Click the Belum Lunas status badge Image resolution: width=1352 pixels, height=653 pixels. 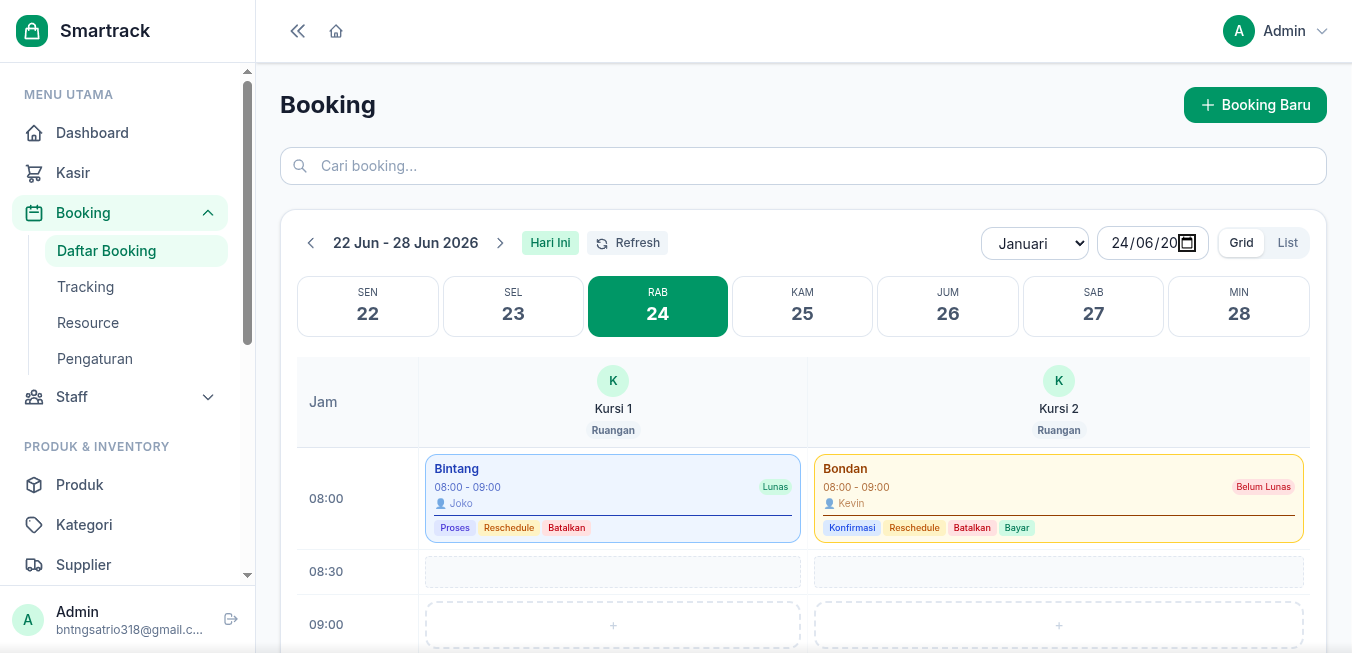(x=1263, y=487)
